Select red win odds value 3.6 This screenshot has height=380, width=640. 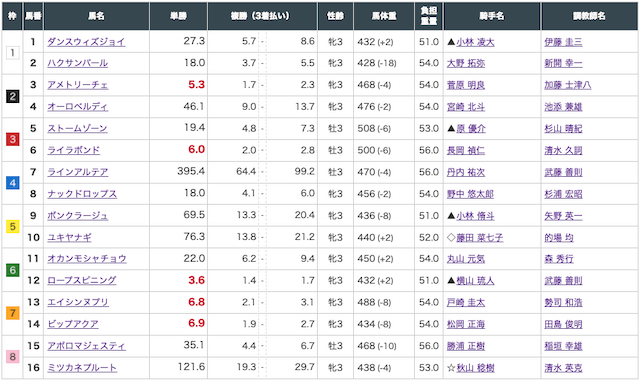(x=196, y=280)
